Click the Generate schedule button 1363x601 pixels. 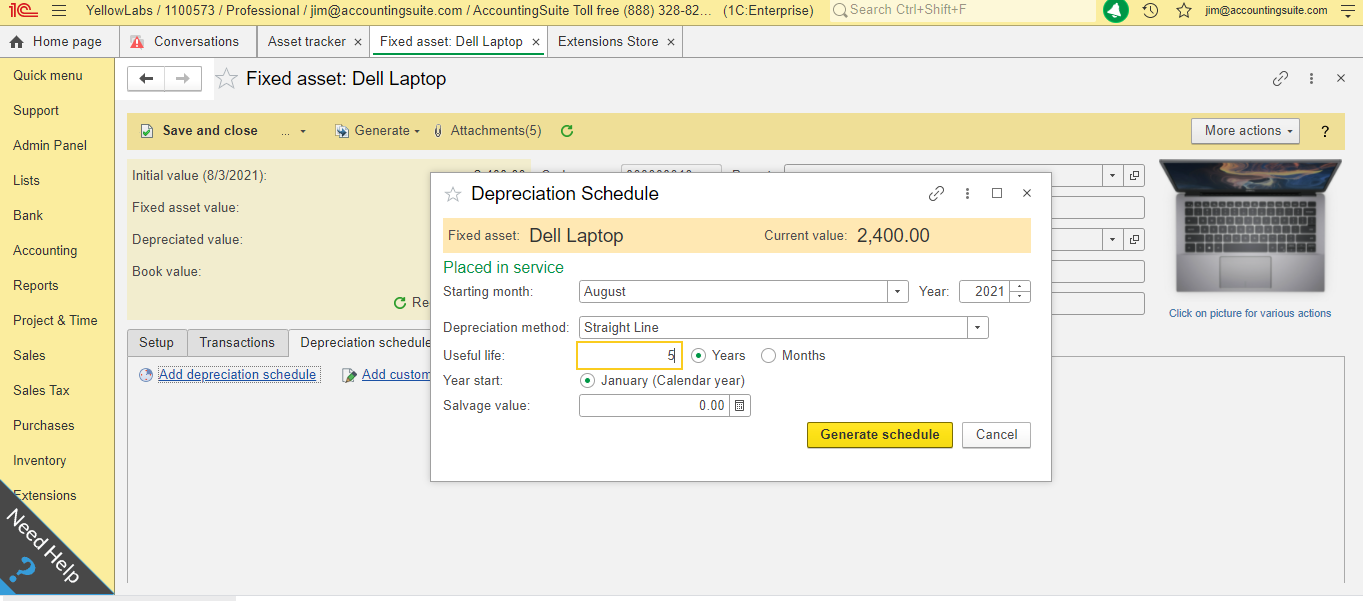(880, 435)
